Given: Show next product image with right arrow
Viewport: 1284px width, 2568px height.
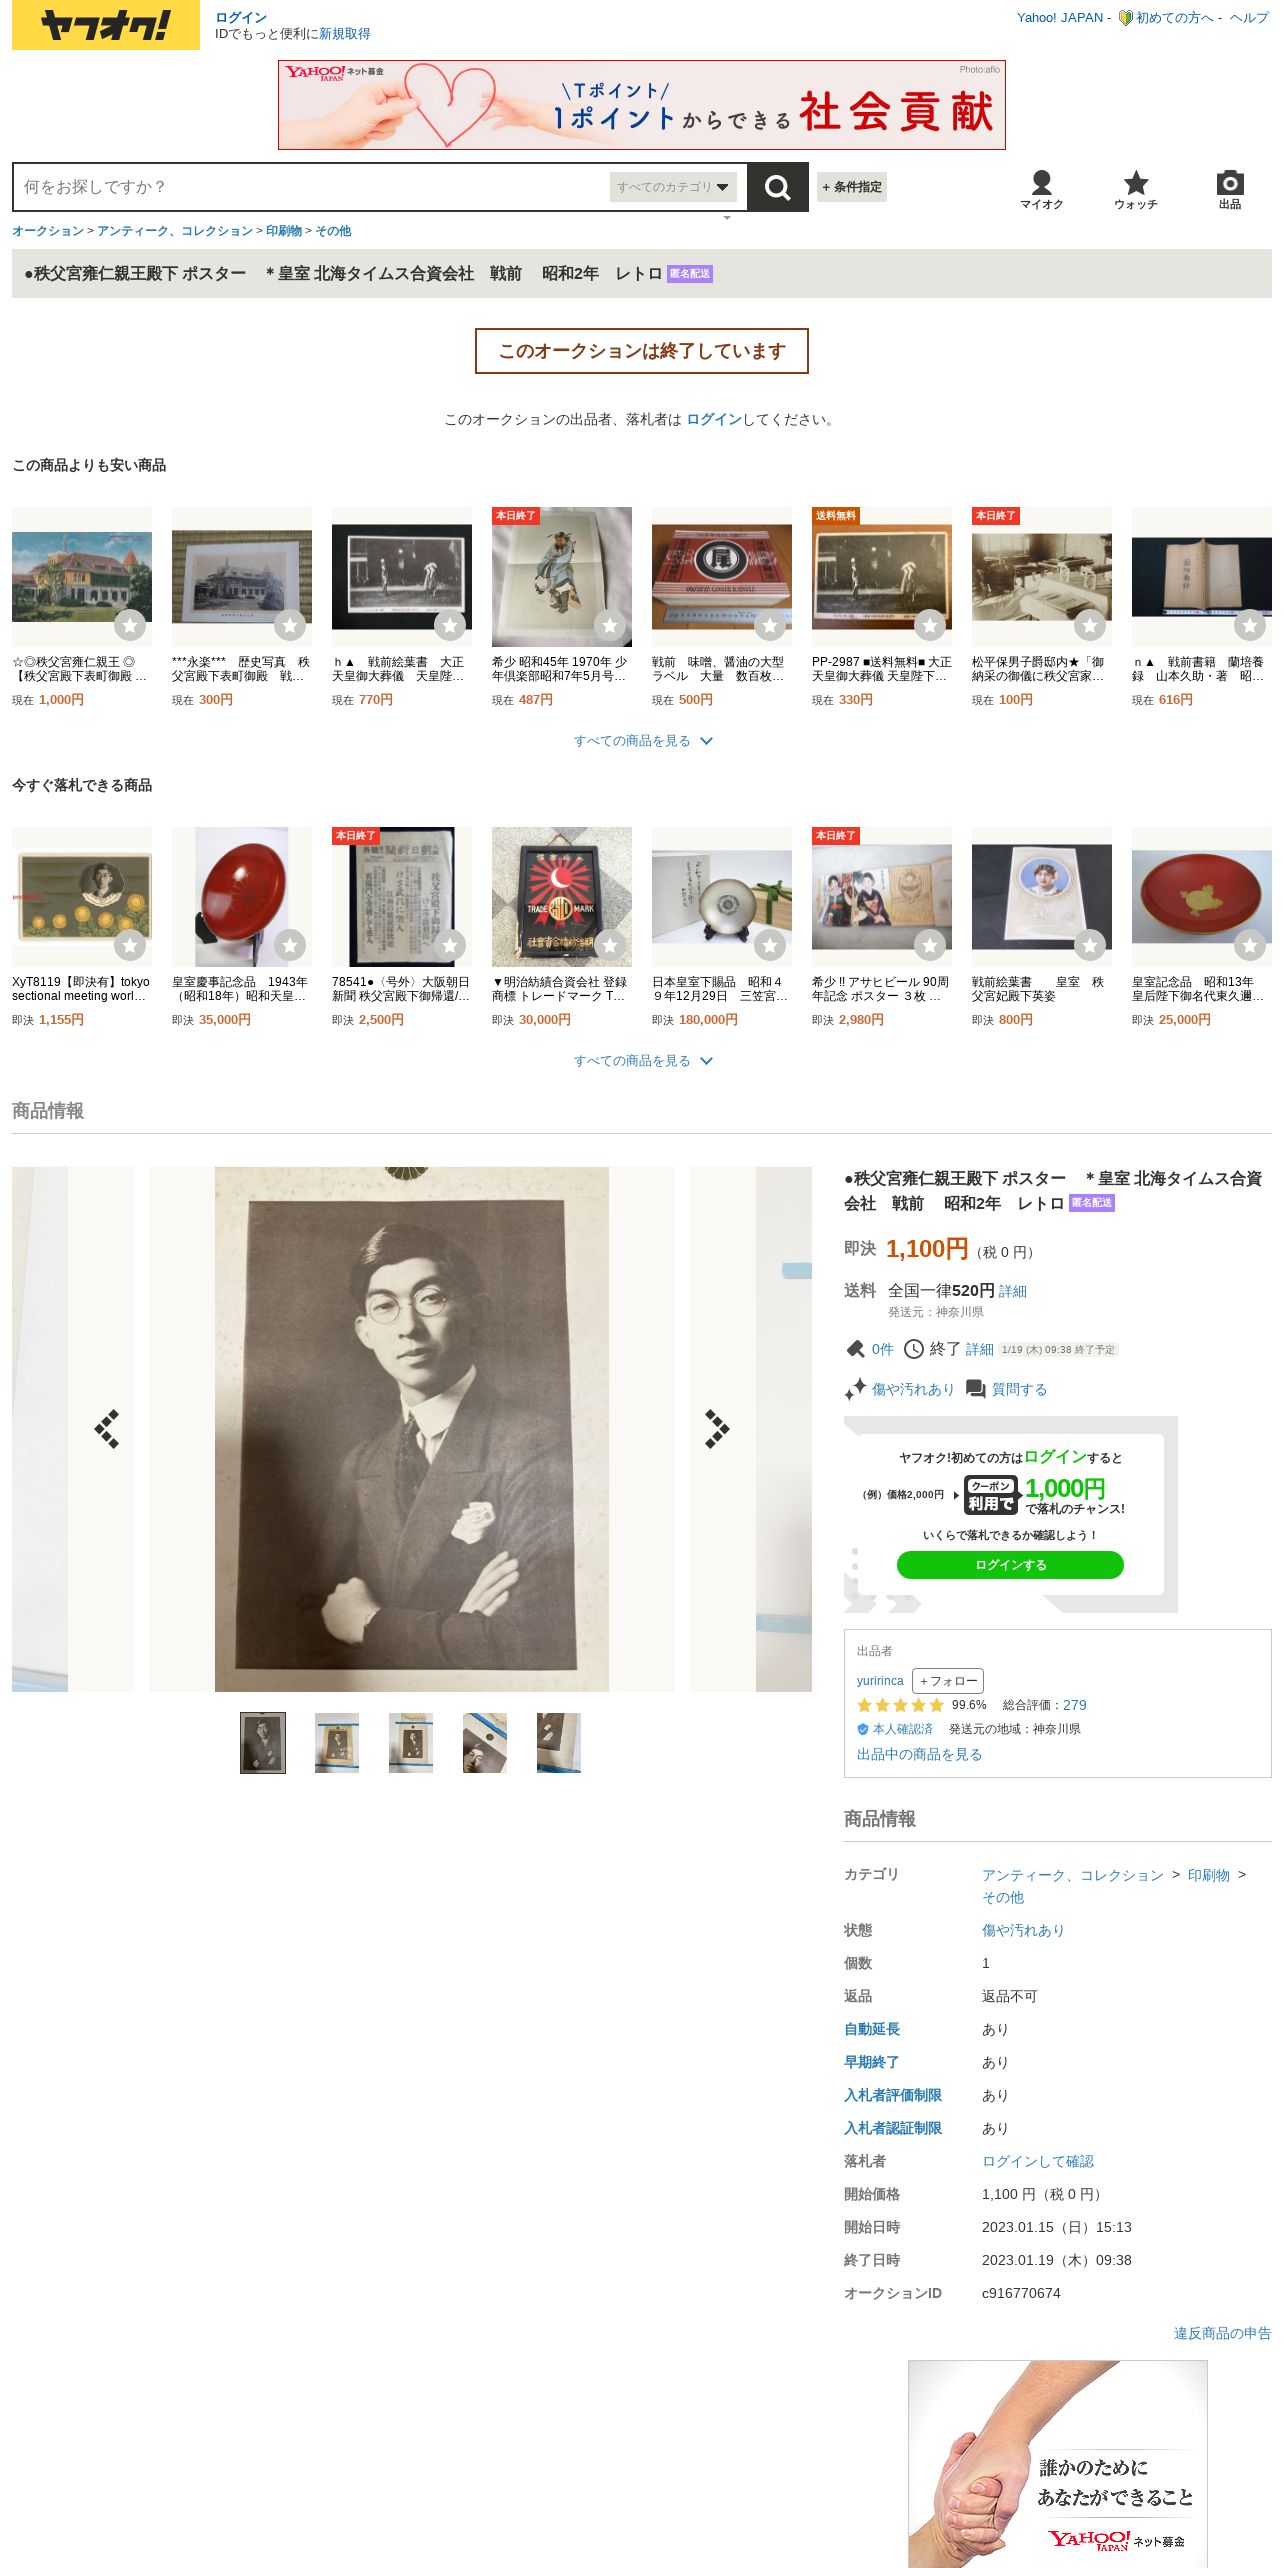Looking at the screenshot, I should [x=717, y=1429].
